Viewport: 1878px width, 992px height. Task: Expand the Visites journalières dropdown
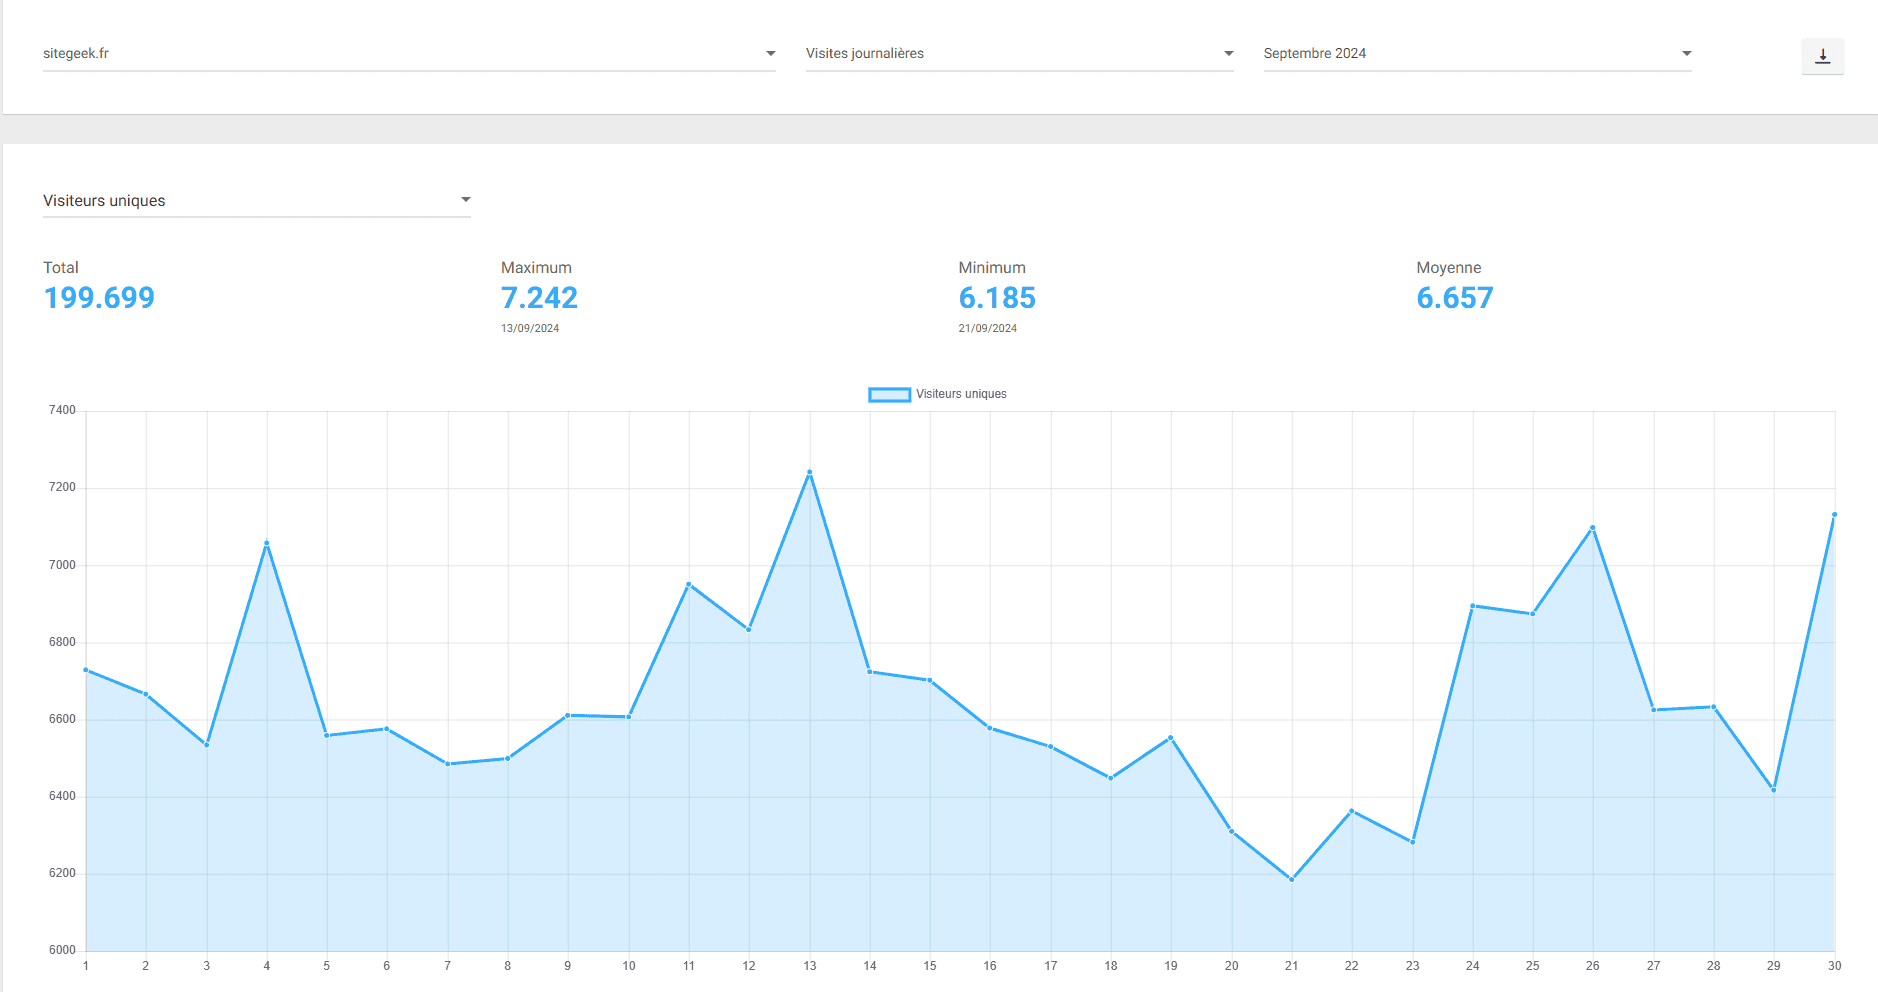[x=1010, y=54]
